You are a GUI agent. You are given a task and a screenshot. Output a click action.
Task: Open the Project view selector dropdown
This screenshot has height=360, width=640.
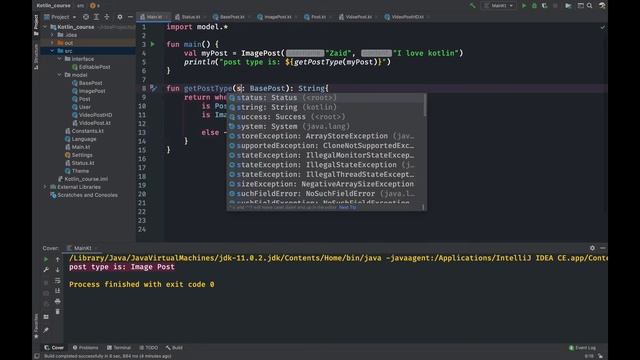pos(60,17)
